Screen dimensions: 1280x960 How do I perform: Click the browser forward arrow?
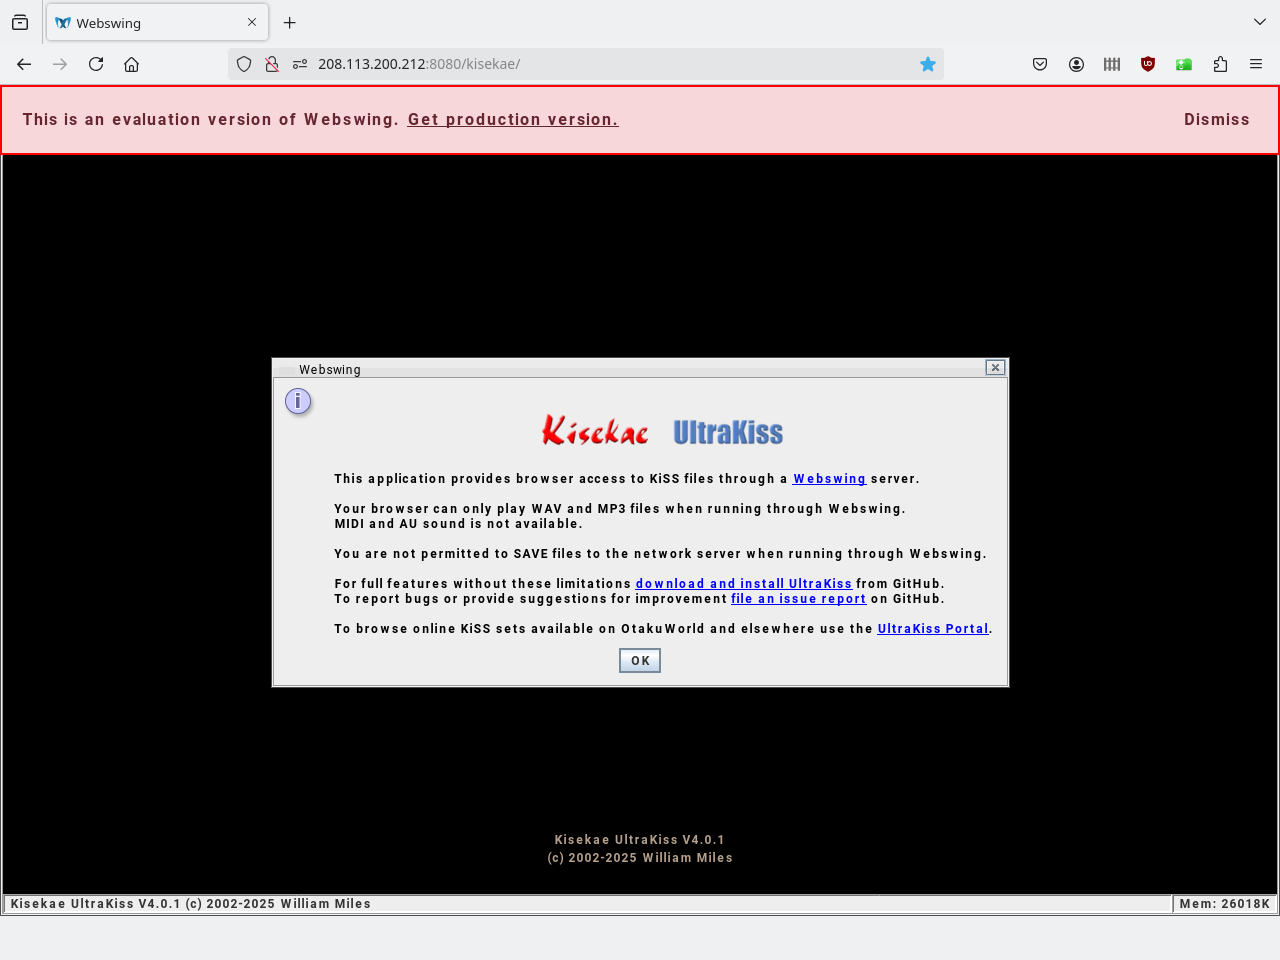pyautogui.click(x=60, y=64)
